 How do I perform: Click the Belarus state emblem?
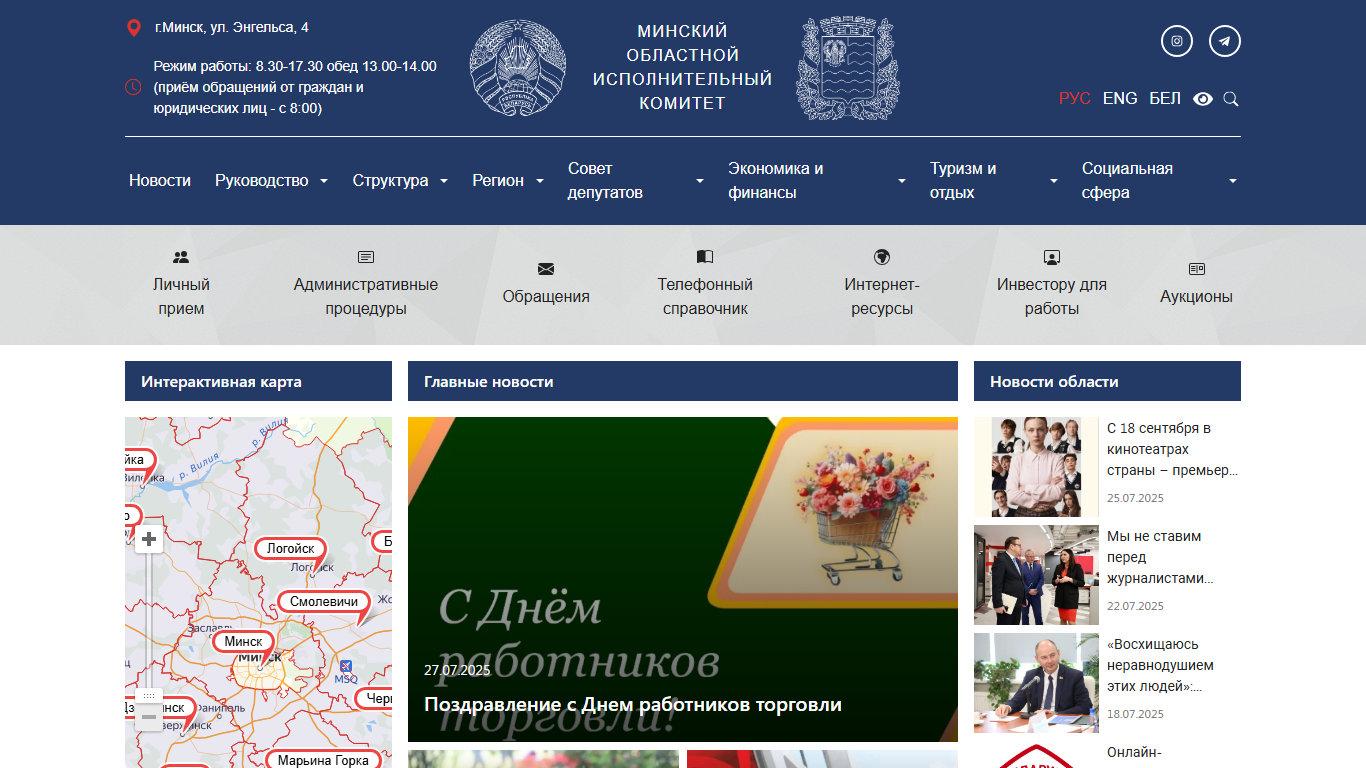(x=518, y=70)
